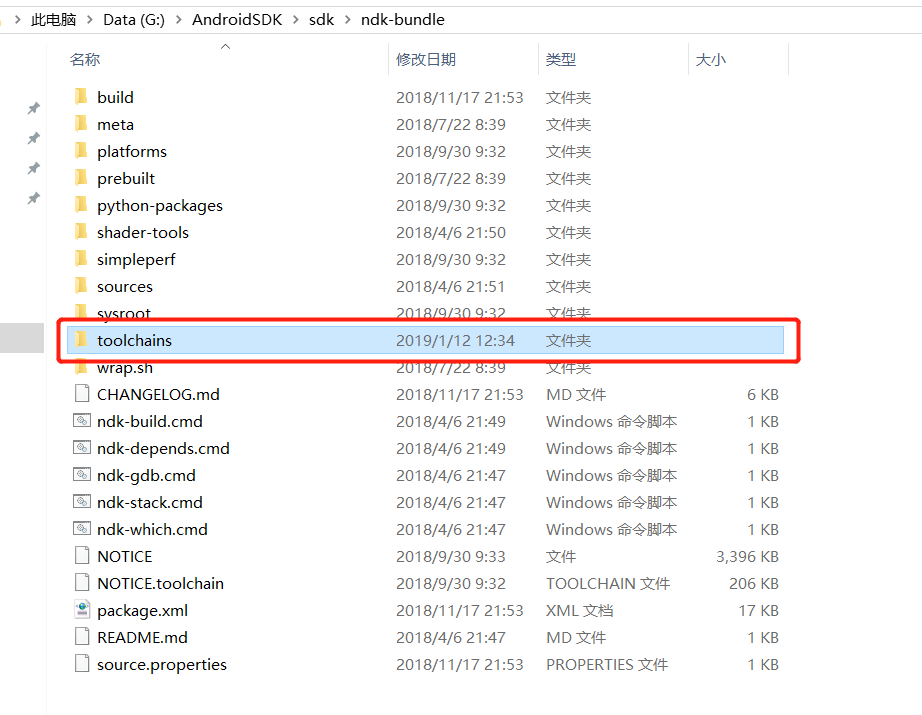
Task: Click the ndk-build.cmd script icon
Action: pos(82,421)
